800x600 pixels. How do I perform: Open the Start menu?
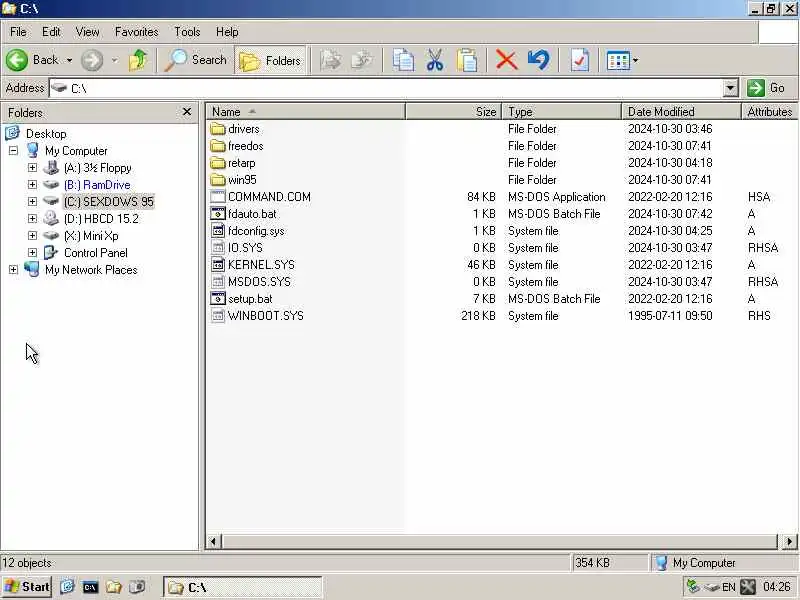click(x=27, y=587)
